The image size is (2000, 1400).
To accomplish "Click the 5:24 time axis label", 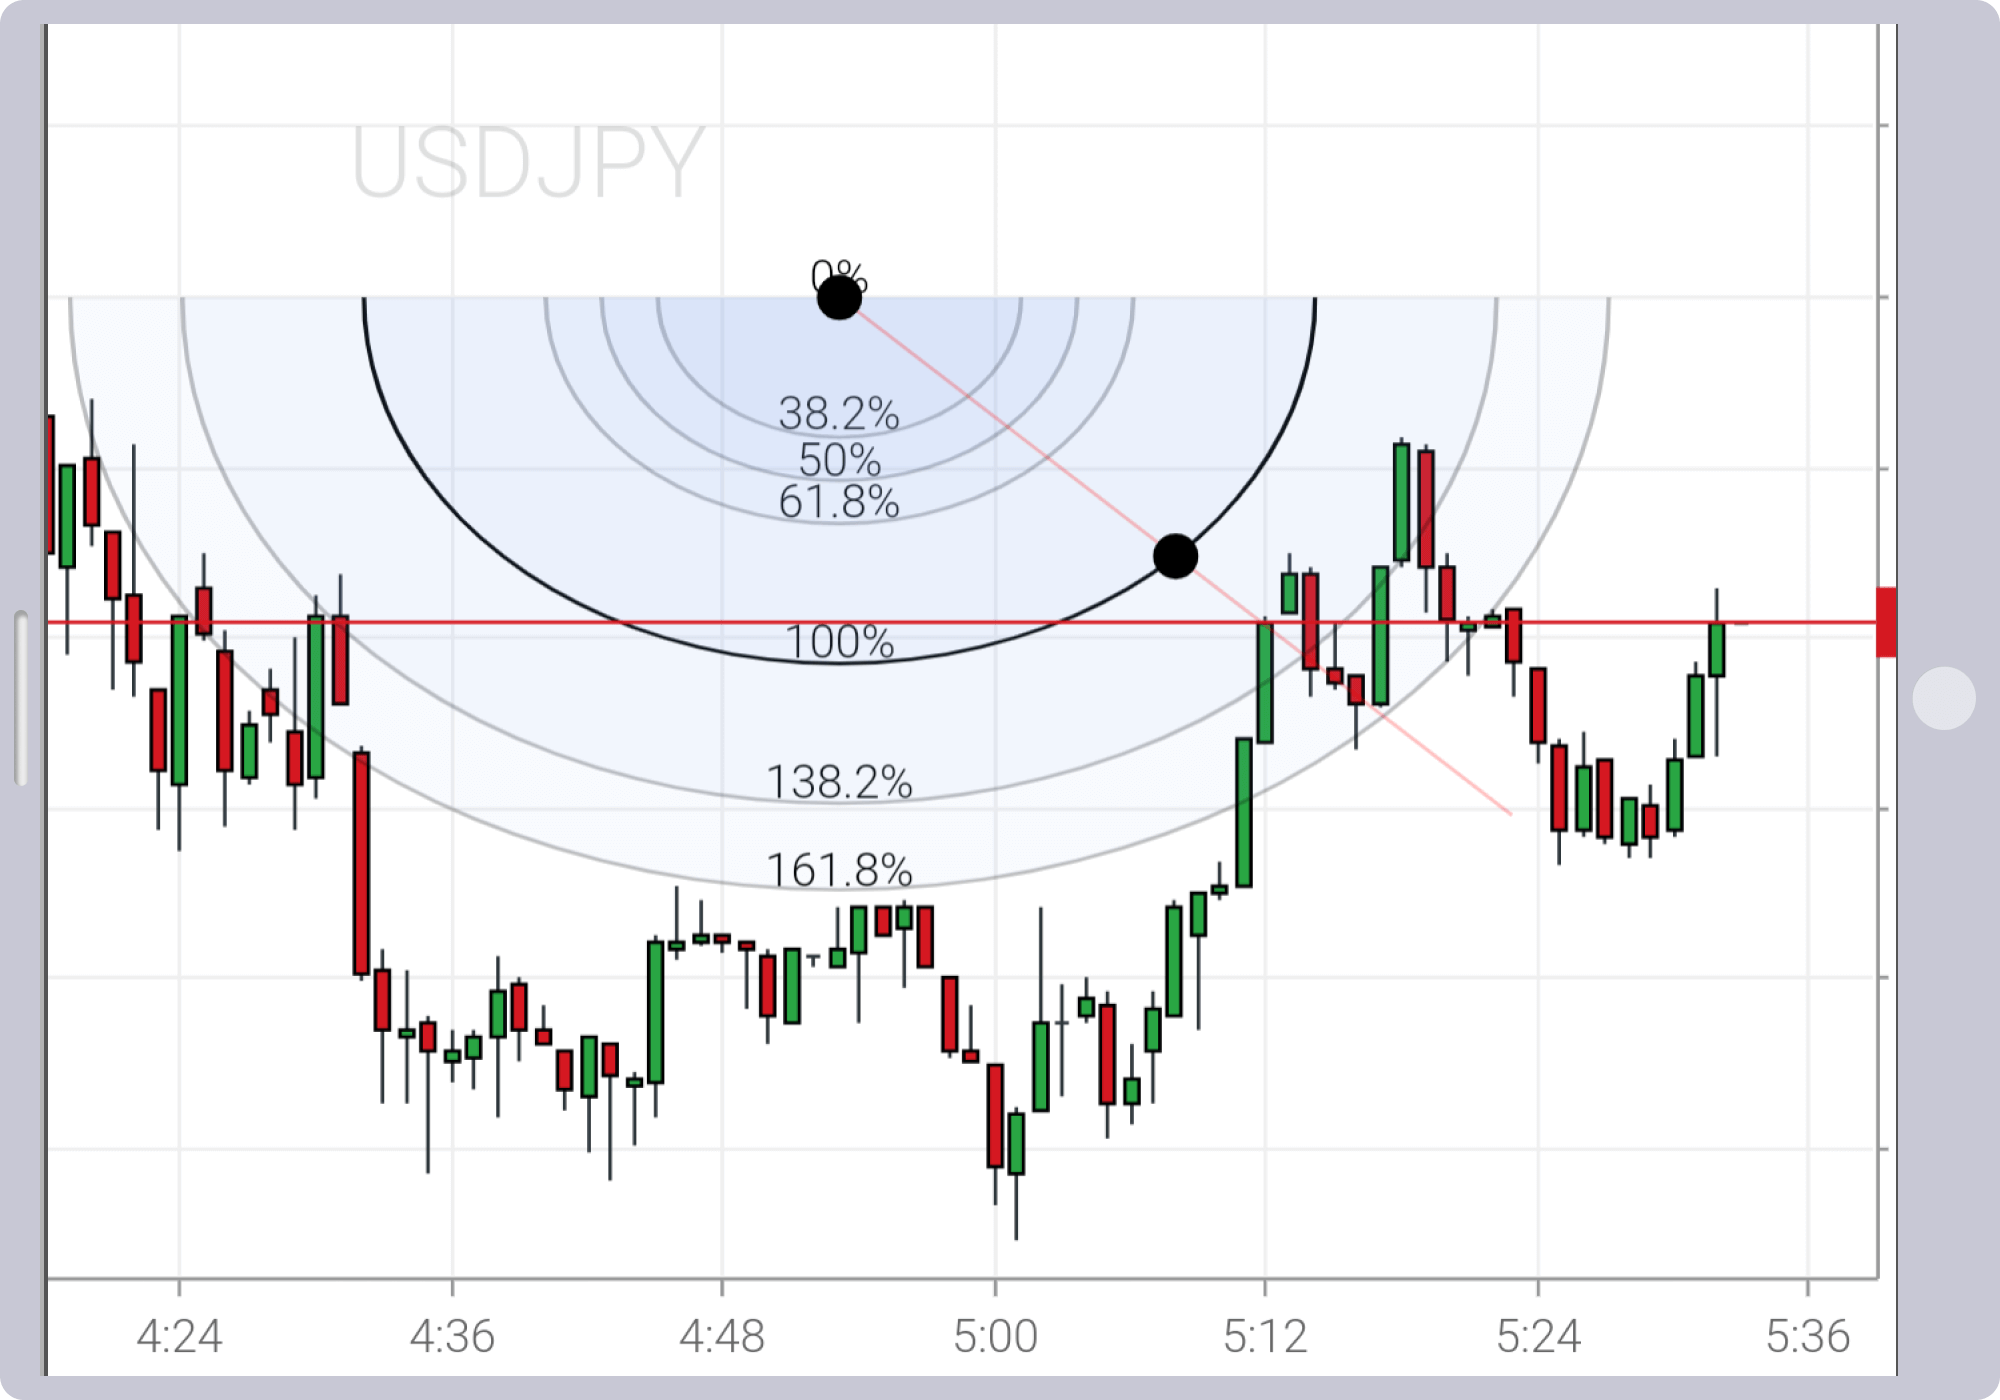I will pos(1538,1336).
